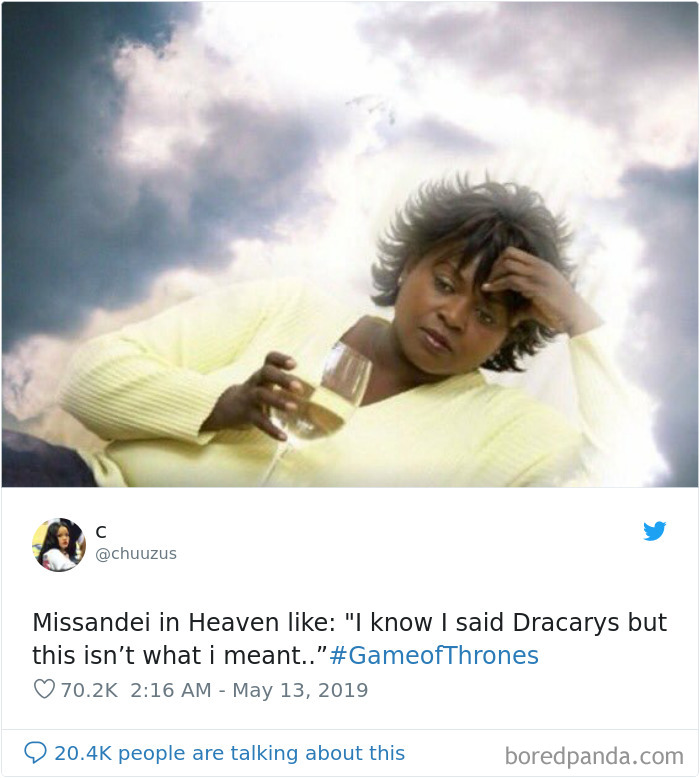Click the heart like icon
Image resolution: width=700 pixels, height=778 pixels.
coord(44,689)
